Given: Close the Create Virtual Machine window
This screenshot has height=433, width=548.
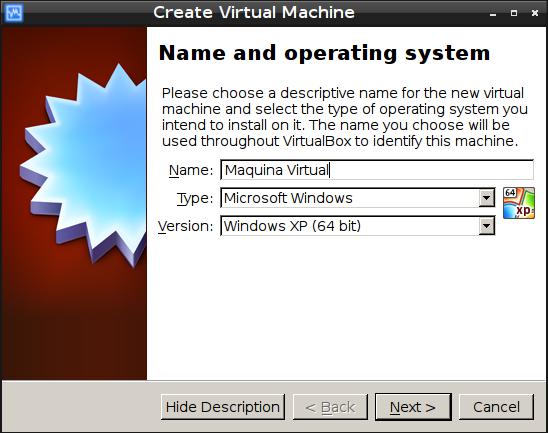Looking at the screenshot, I should [535, 13].
